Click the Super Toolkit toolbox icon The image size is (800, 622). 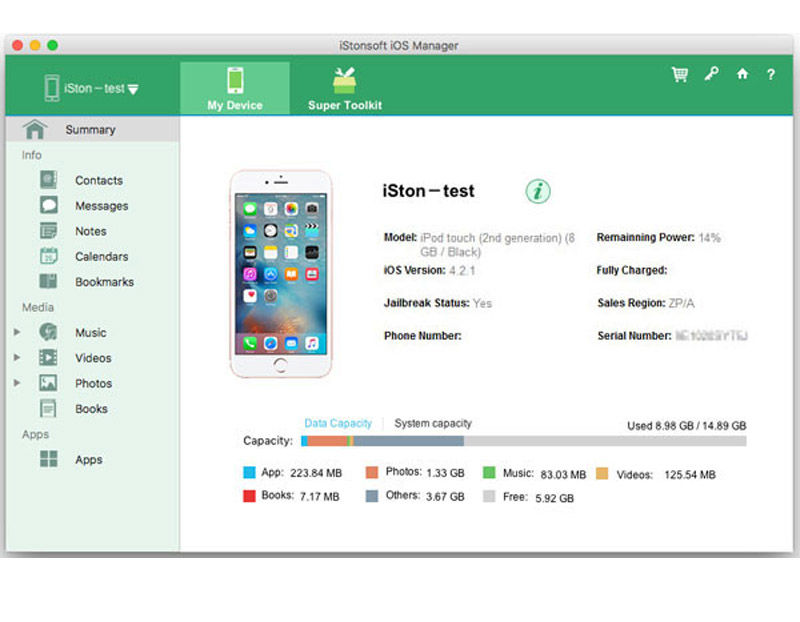[x=344, y=80]
